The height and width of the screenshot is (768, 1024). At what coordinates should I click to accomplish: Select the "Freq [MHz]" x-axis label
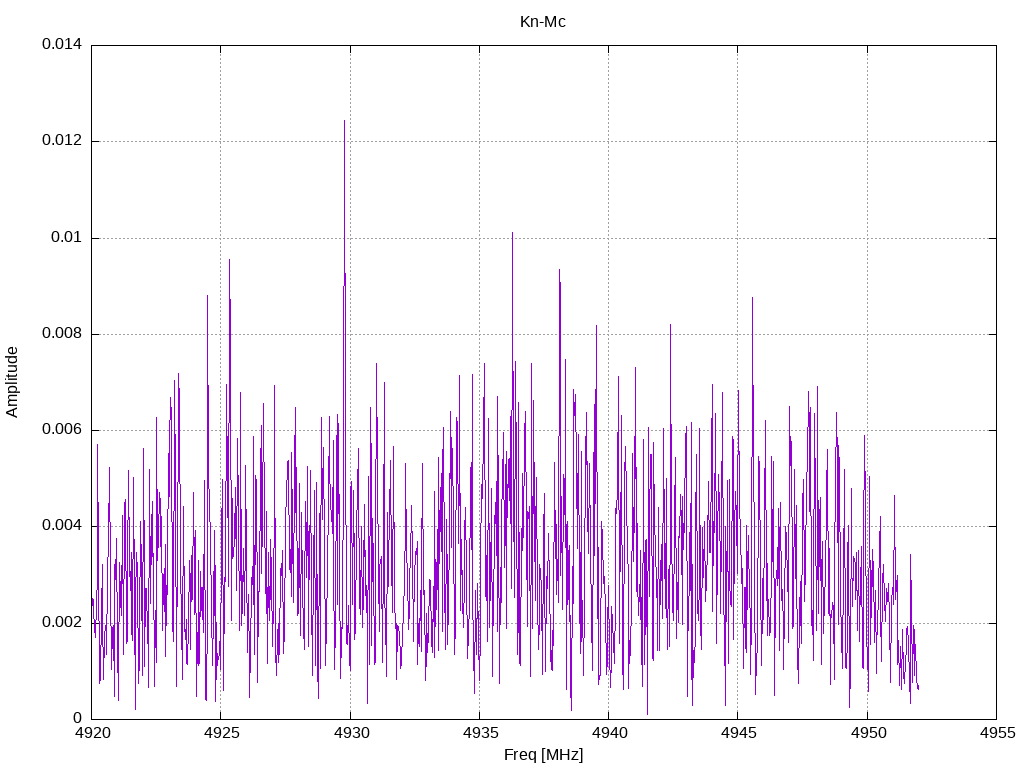pyautogui.click(x=543, y=754)
